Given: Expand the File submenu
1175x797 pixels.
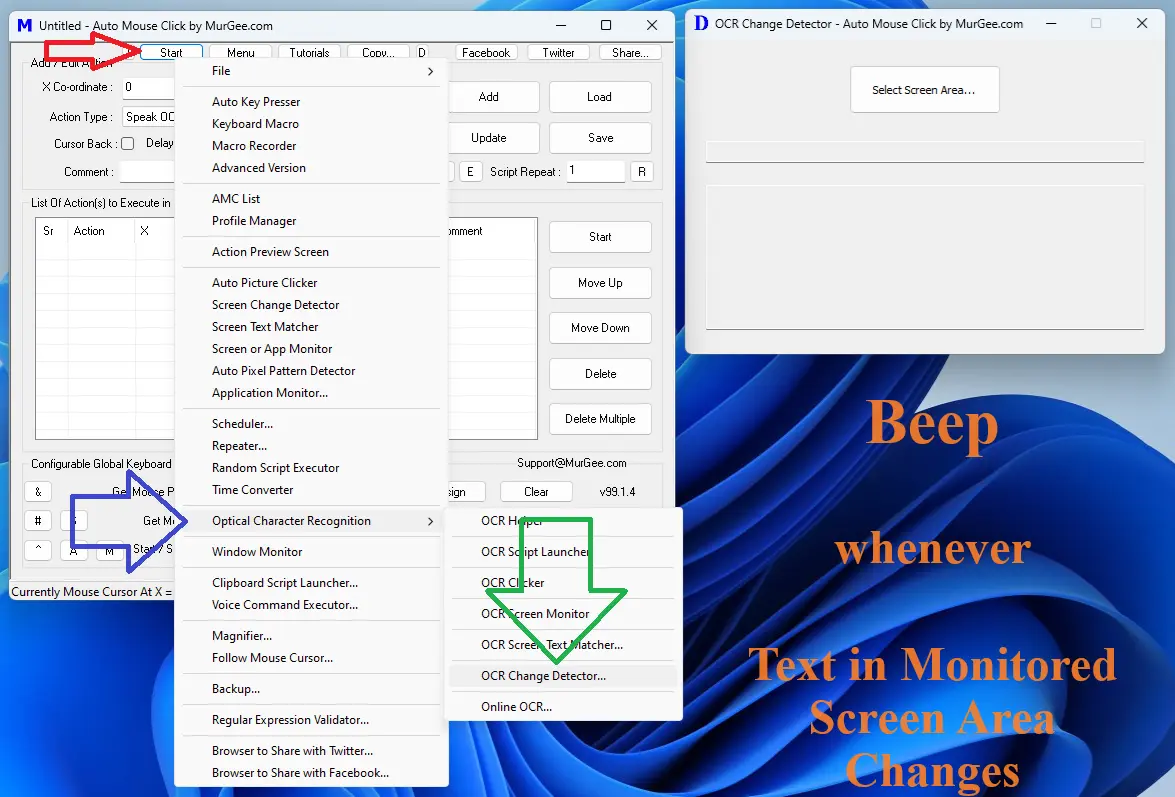Looking at the screenshot, I should [311, 71].
